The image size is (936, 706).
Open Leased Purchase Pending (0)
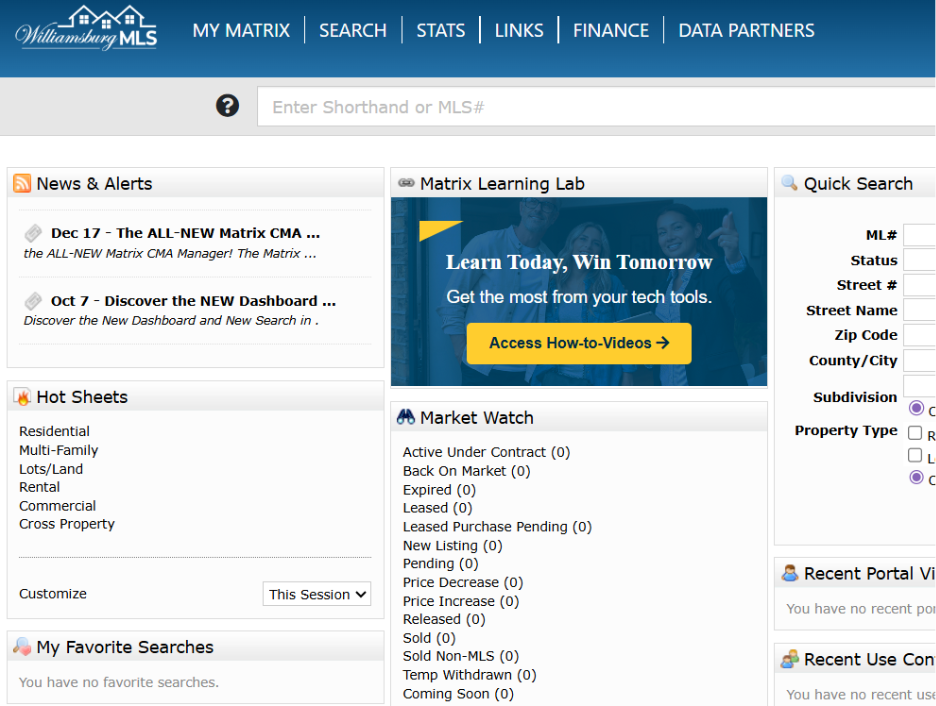point(497,526)
